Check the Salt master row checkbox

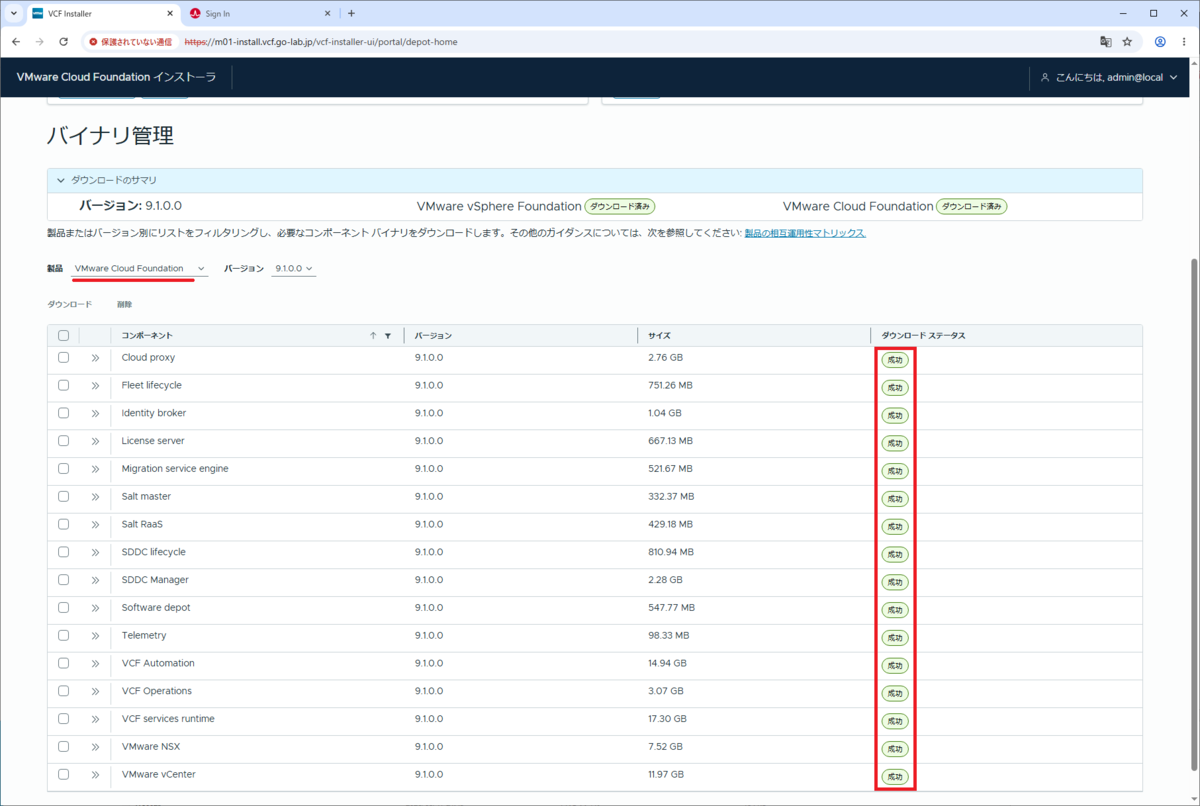click(x=64, y=496)
